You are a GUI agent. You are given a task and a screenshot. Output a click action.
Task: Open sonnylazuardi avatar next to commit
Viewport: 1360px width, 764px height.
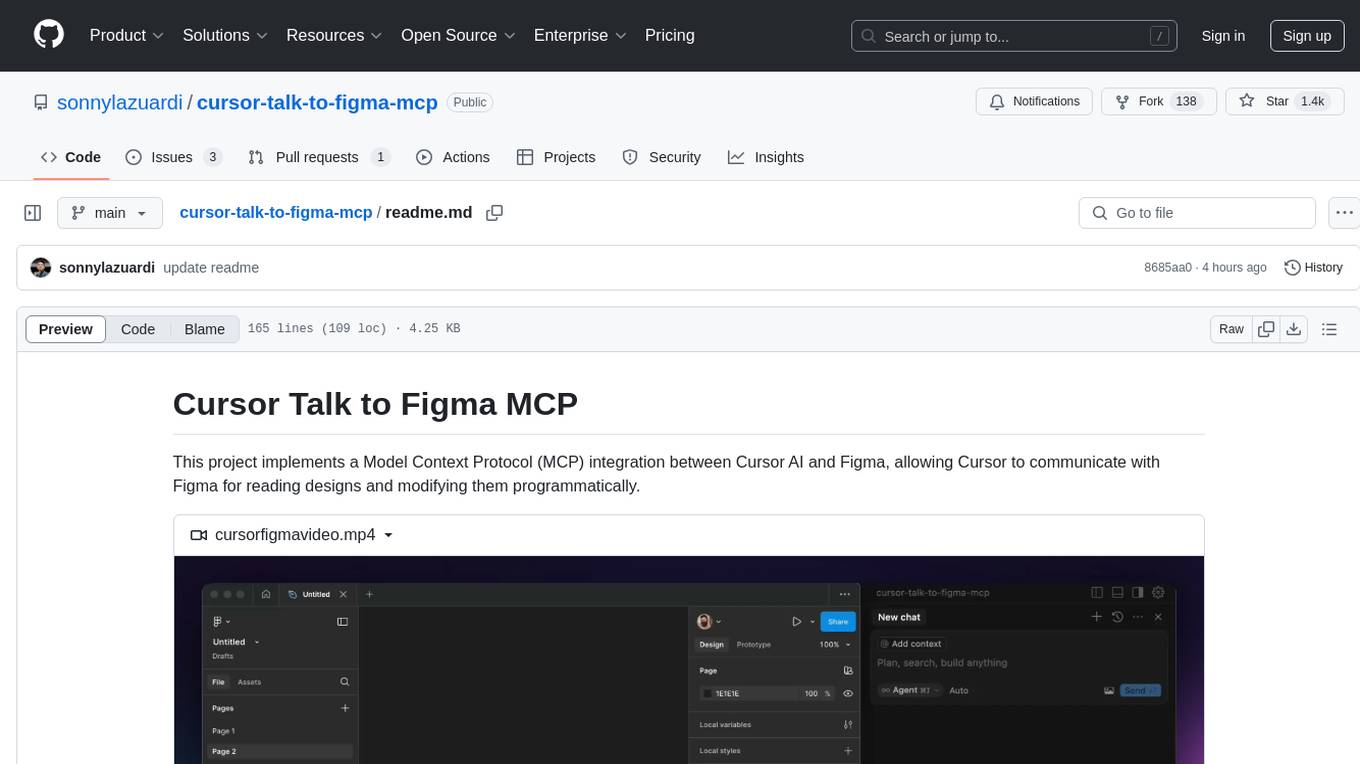point(41,268)
